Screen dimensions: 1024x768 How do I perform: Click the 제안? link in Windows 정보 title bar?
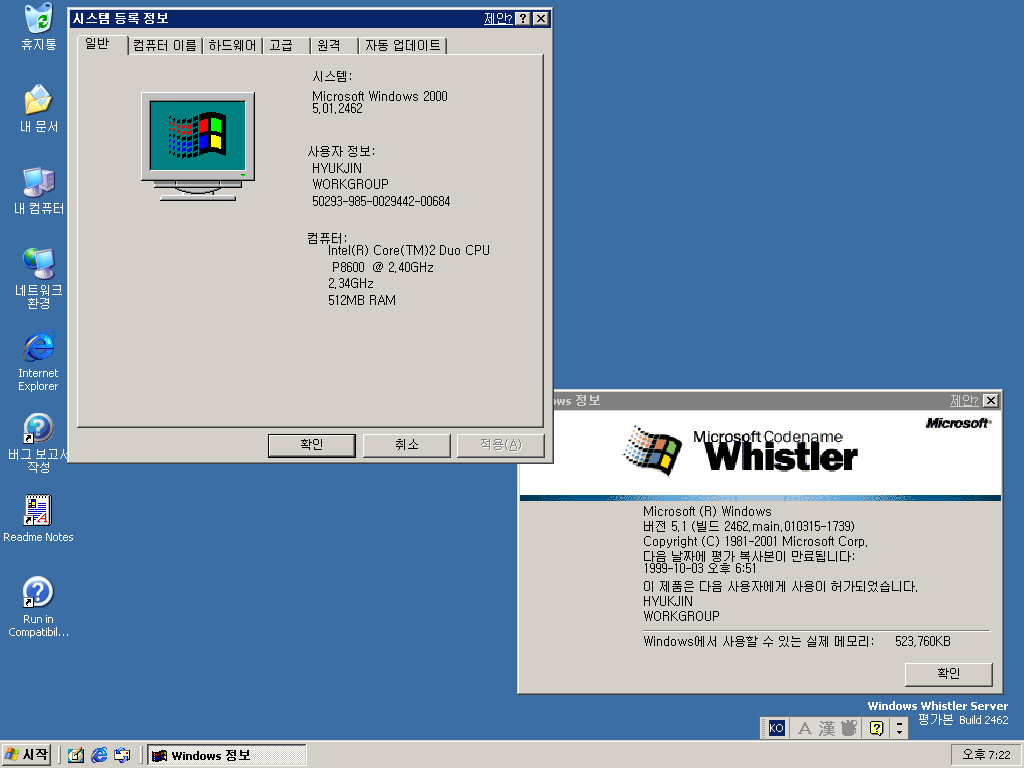pyautogui.click(x=964, y=400)
